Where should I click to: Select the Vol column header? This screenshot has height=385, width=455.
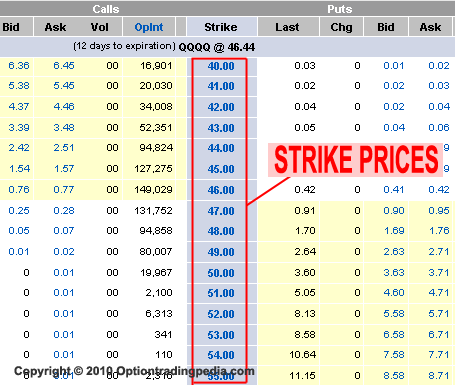100,27
